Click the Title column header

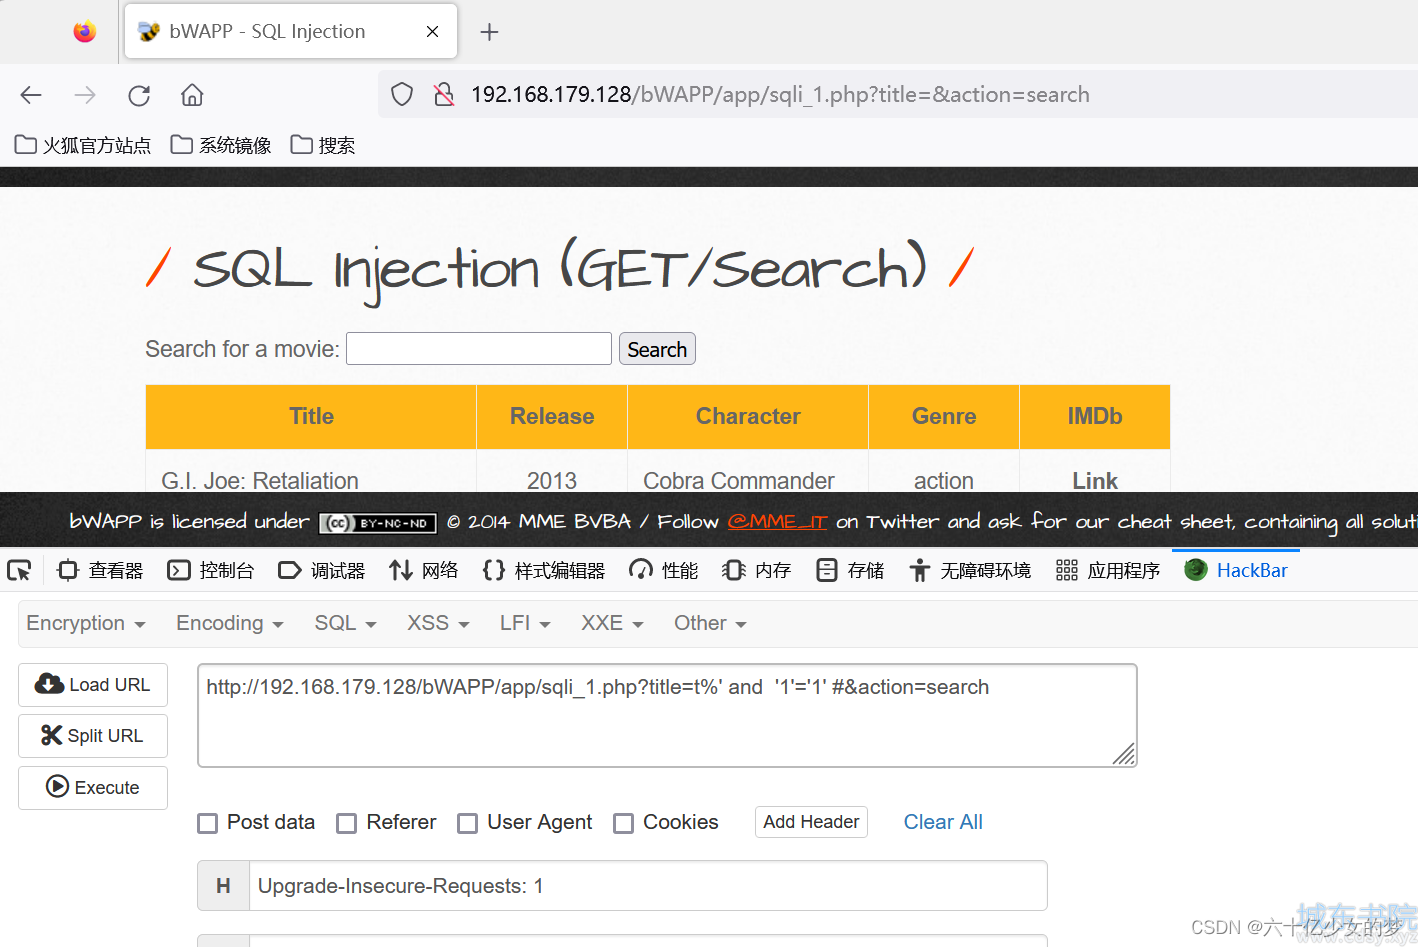coord(311,417)
